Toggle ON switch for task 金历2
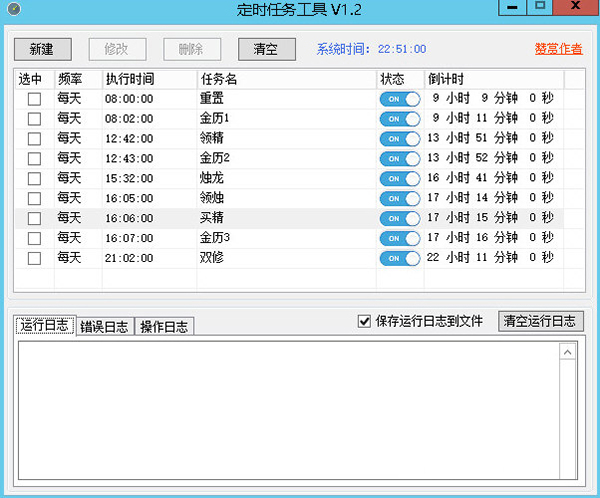This screenshot has height=498, width=600. [400, 159]
